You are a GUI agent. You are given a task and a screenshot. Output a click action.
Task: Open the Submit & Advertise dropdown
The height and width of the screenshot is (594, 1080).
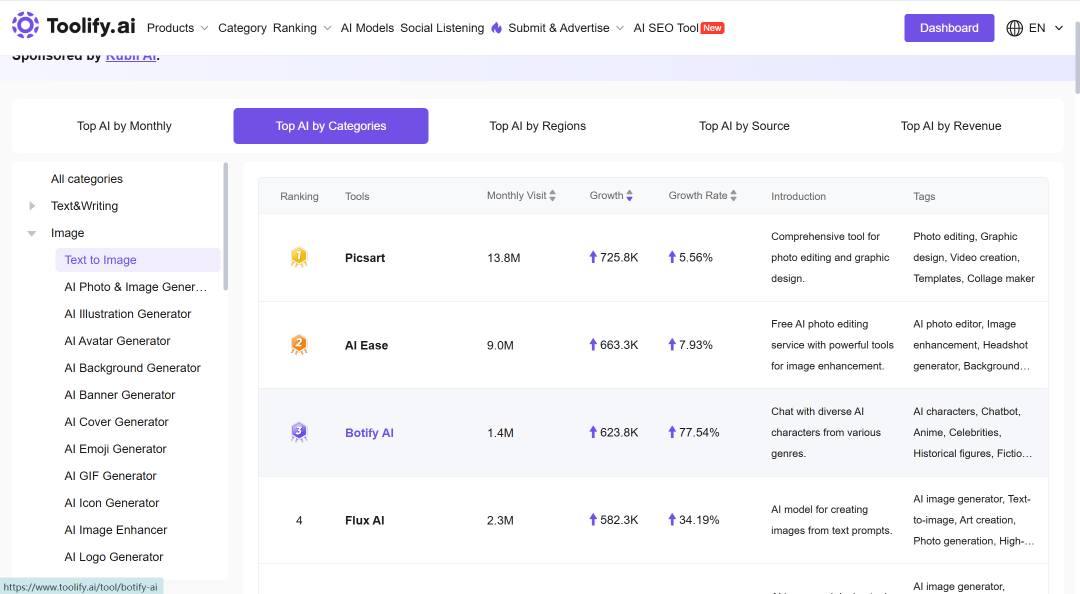[x=565, y=28]
